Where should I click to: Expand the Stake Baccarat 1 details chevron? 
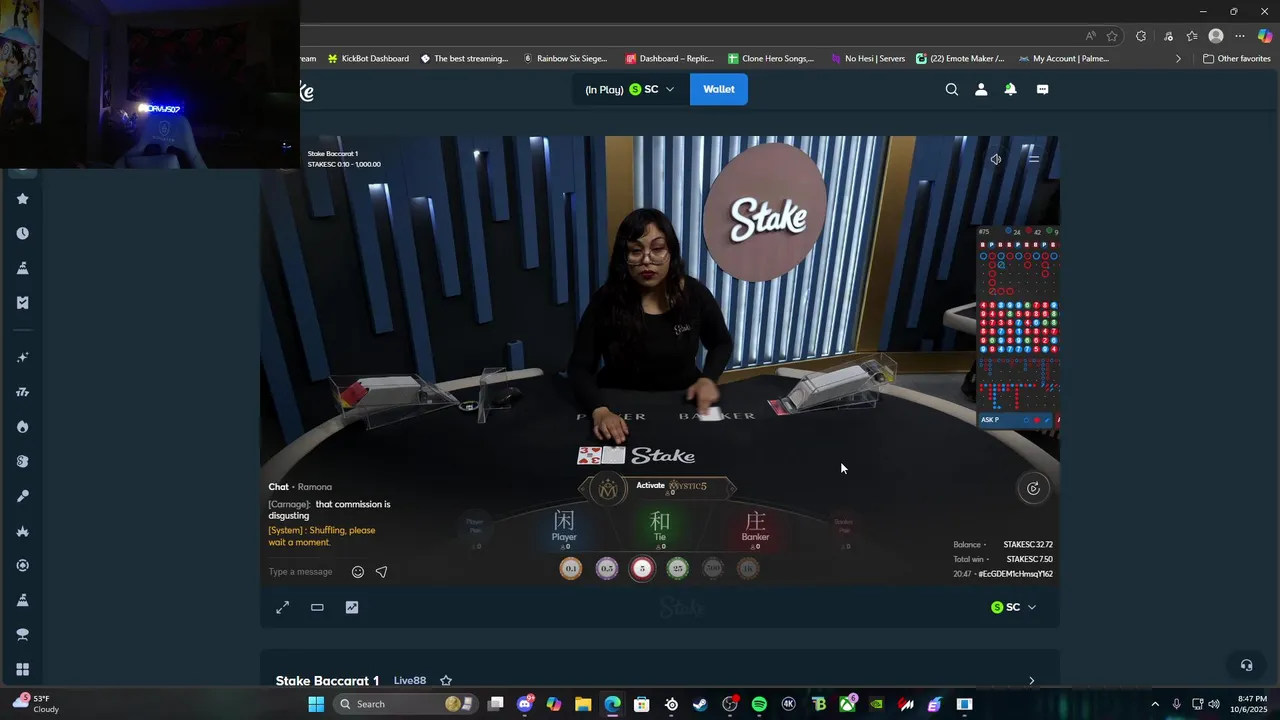[x=1032, y=681]
